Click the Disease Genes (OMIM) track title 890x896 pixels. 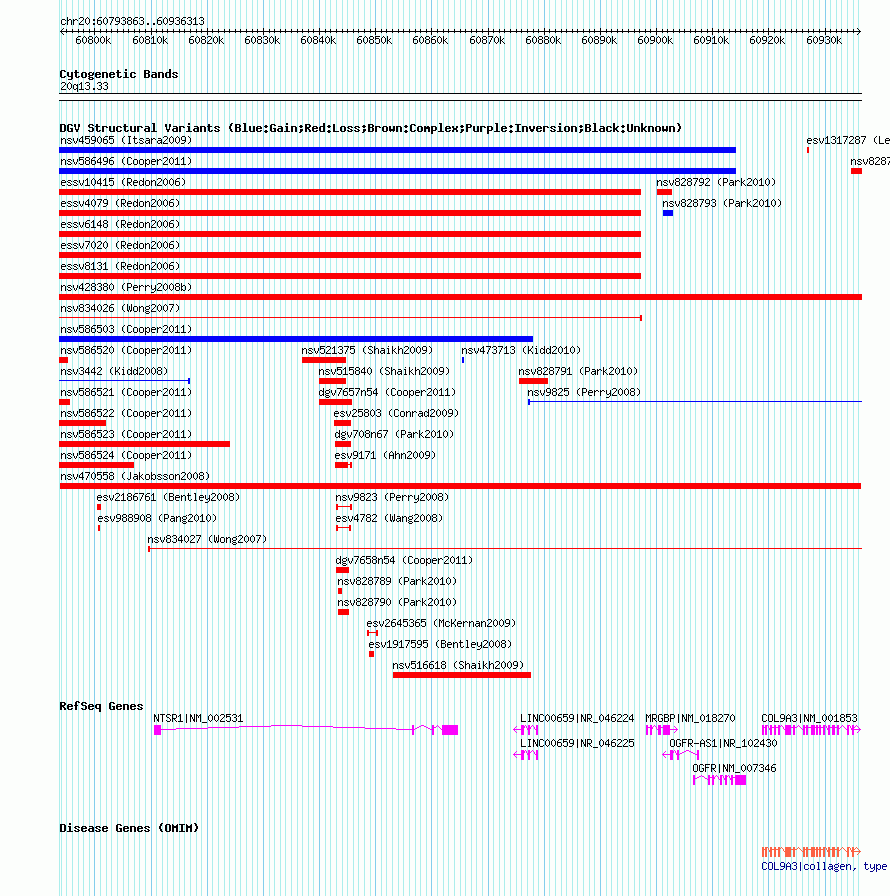(x=129, y=829)
